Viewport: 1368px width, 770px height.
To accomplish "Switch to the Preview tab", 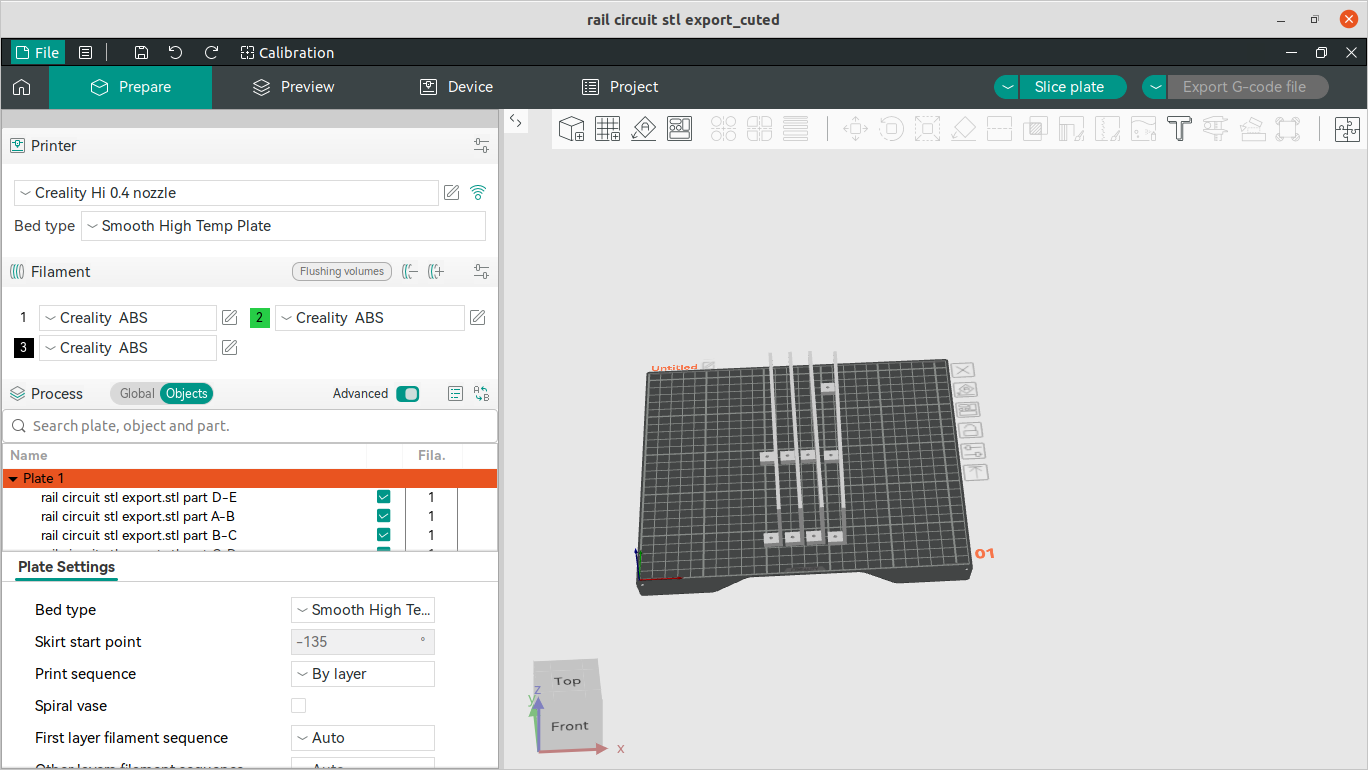I will point(293,87).
